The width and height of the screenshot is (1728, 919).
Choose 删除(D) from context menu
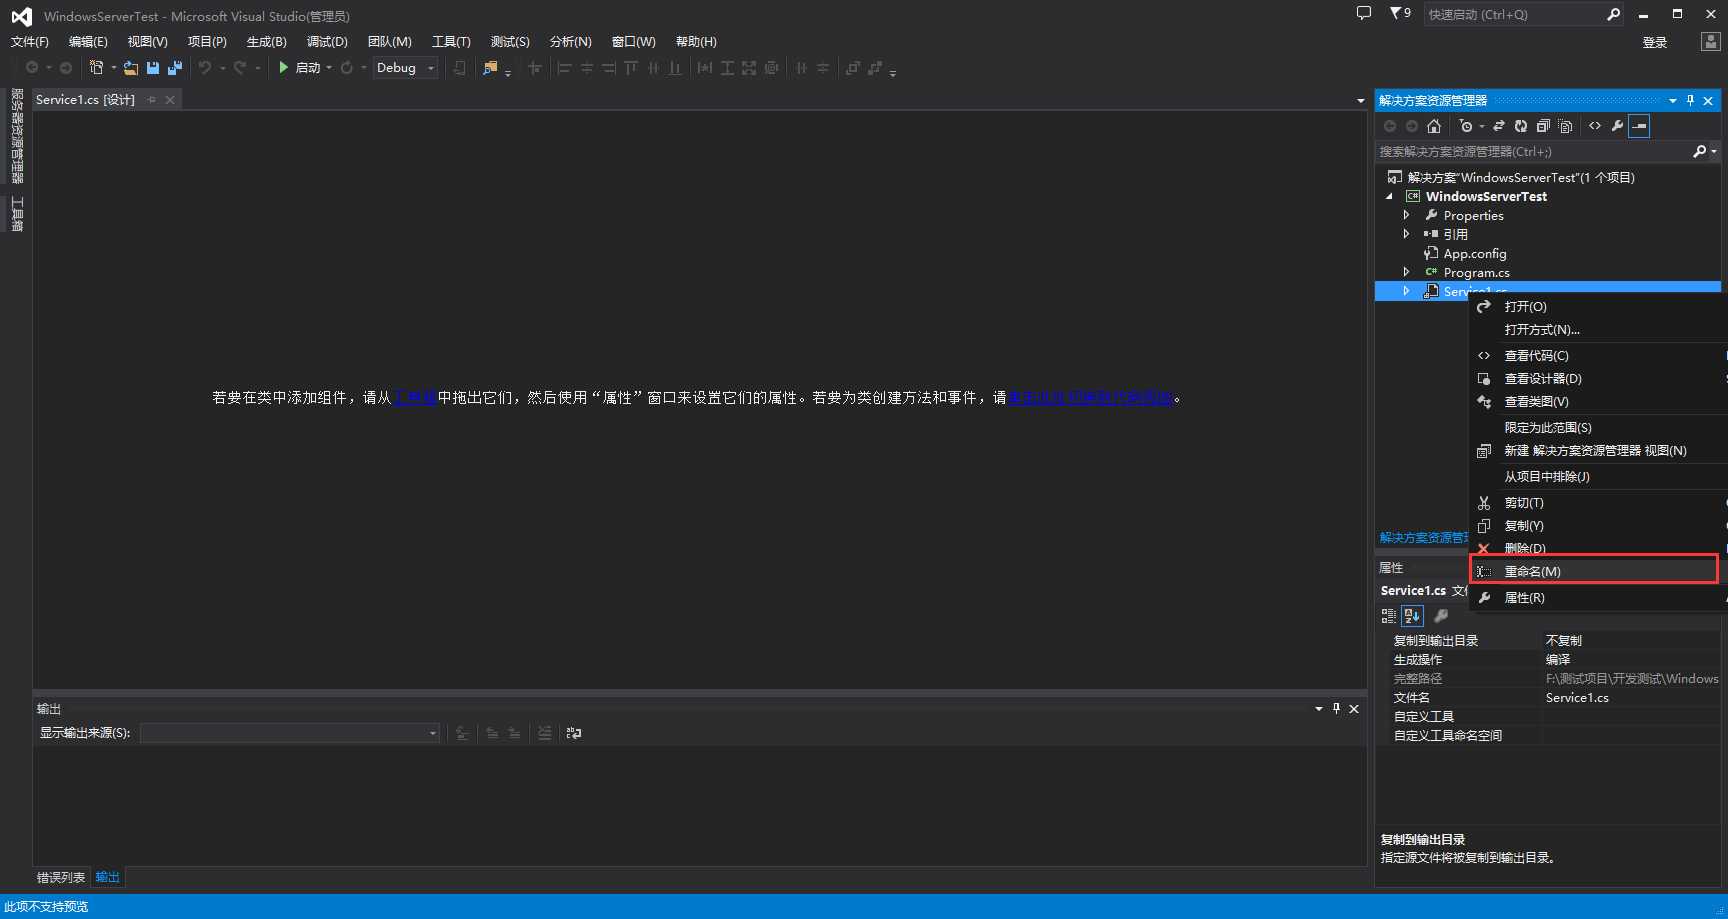pyautogui.click(x=1598, y=548)
